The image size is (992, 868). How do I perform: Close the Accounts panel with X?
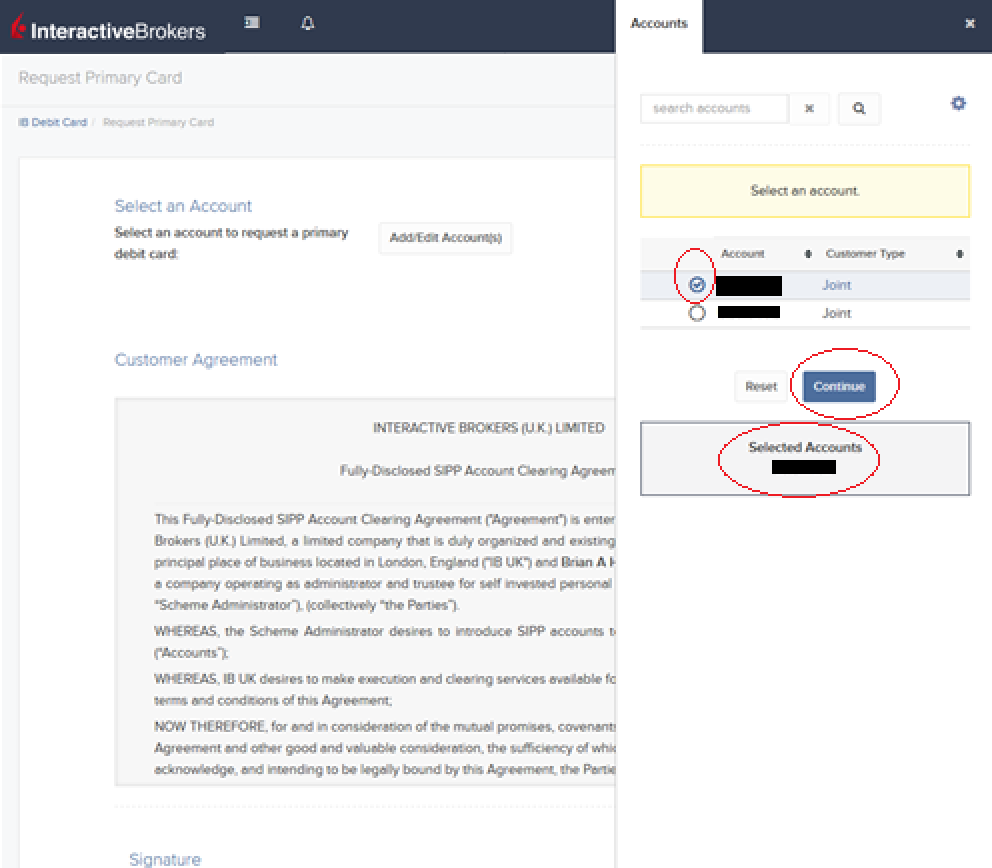point(970,23)
